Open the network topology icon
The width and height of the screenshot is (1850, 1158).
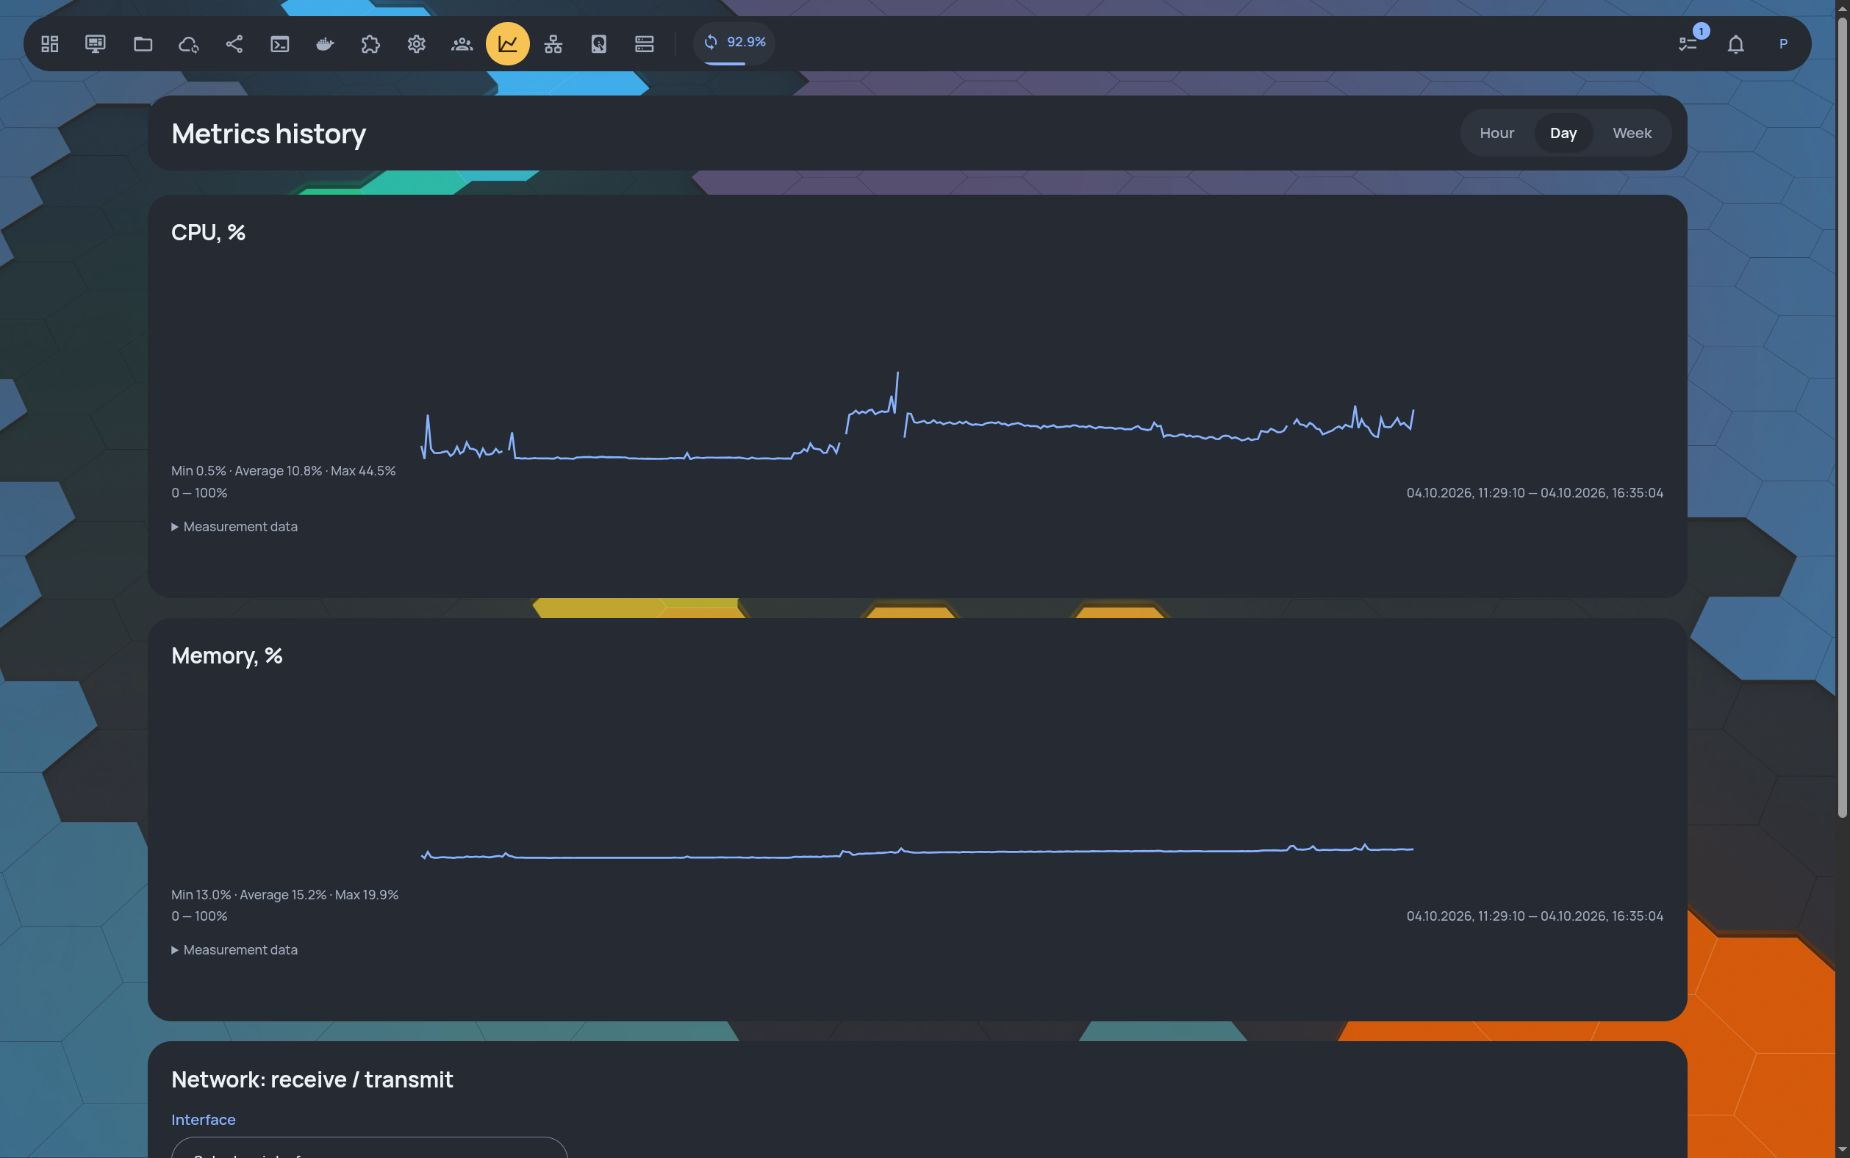[x=553, y=44]
